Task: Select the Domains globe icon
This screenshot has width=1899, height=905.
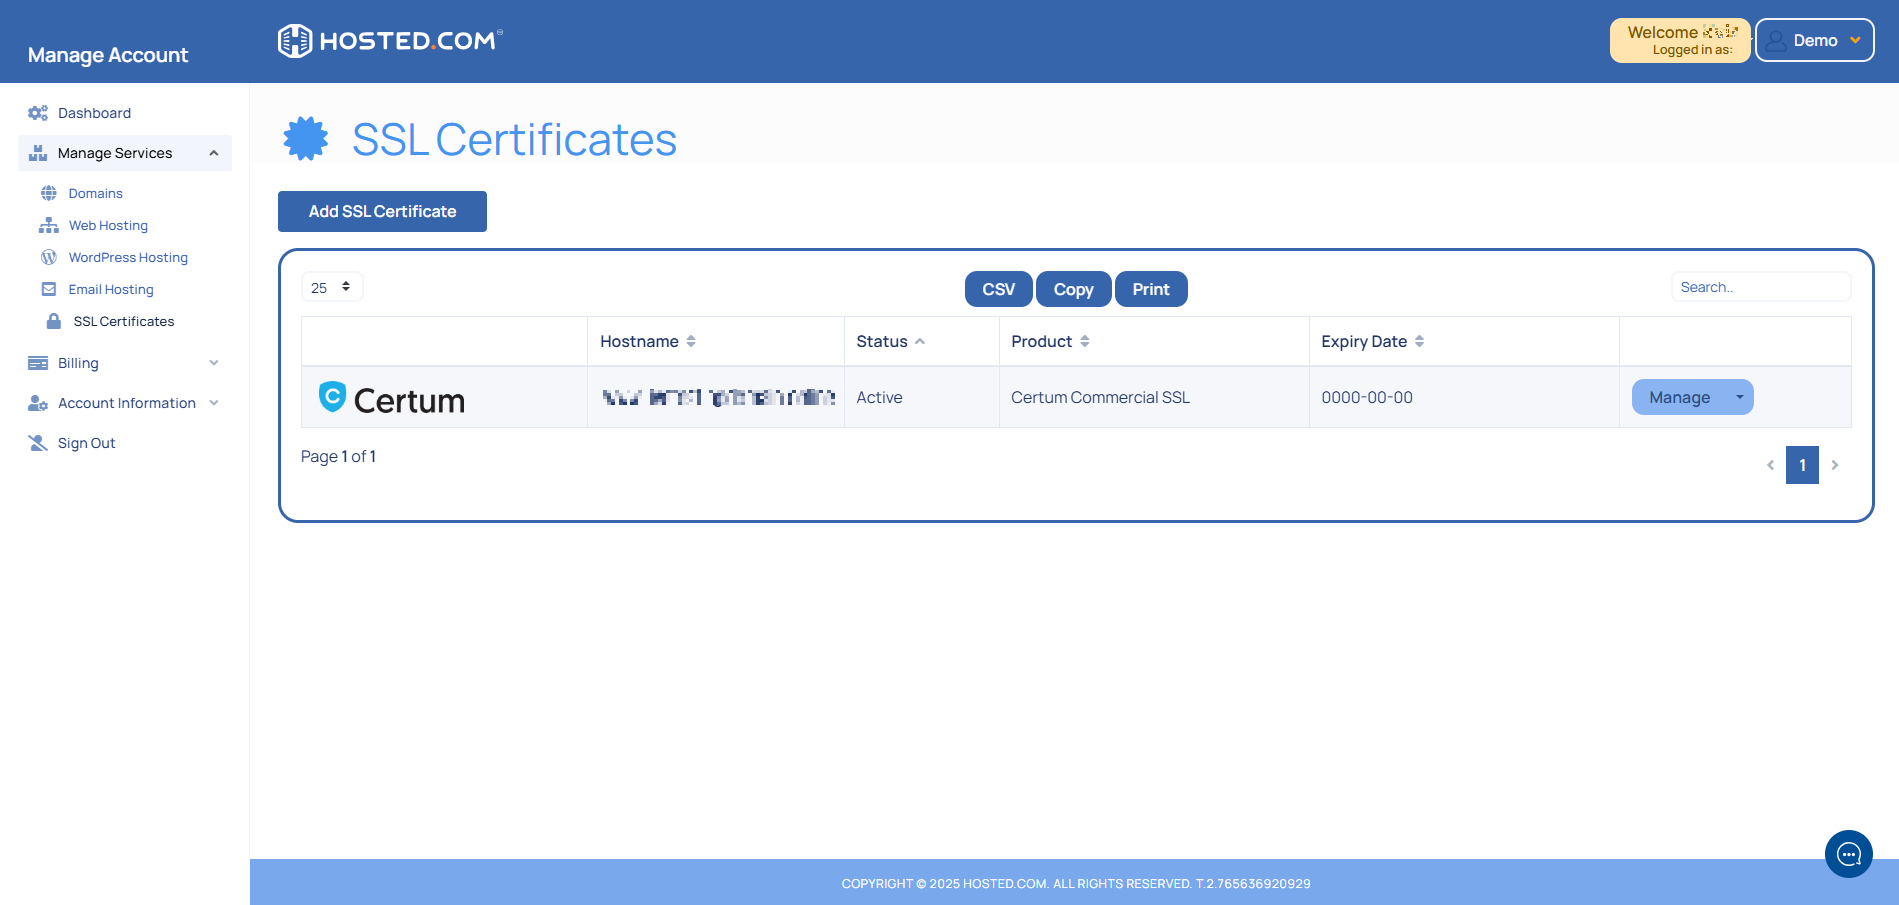Action: [49, 192]
